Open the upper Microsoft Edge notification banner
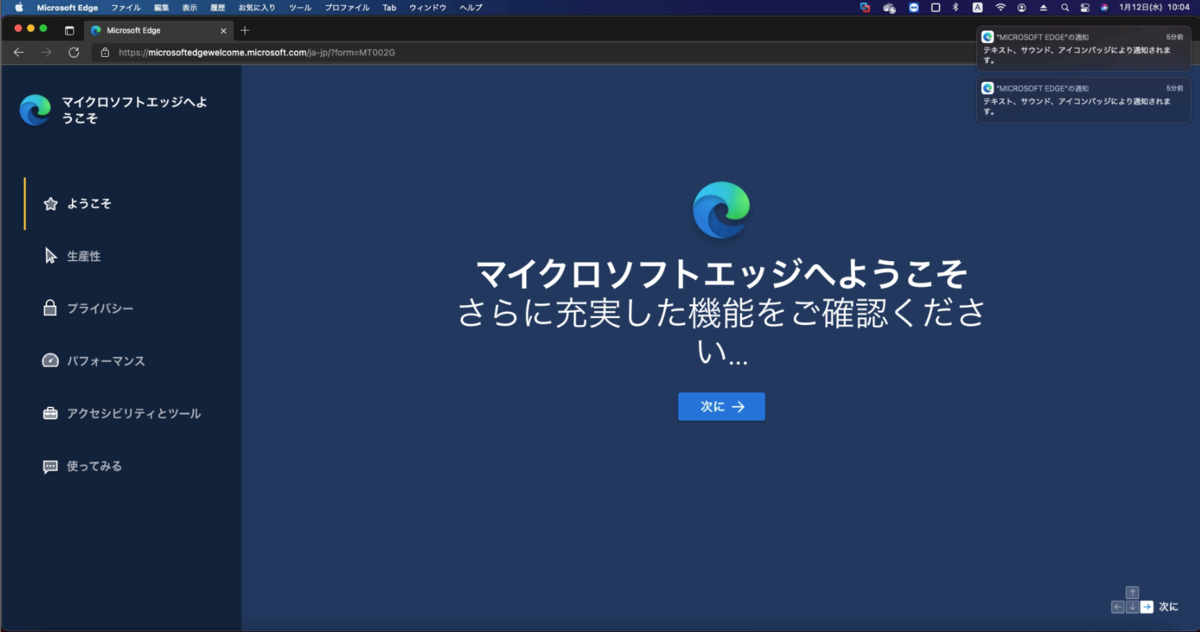This screenshot has width=1200, height=632. [x=1084, y=47]
